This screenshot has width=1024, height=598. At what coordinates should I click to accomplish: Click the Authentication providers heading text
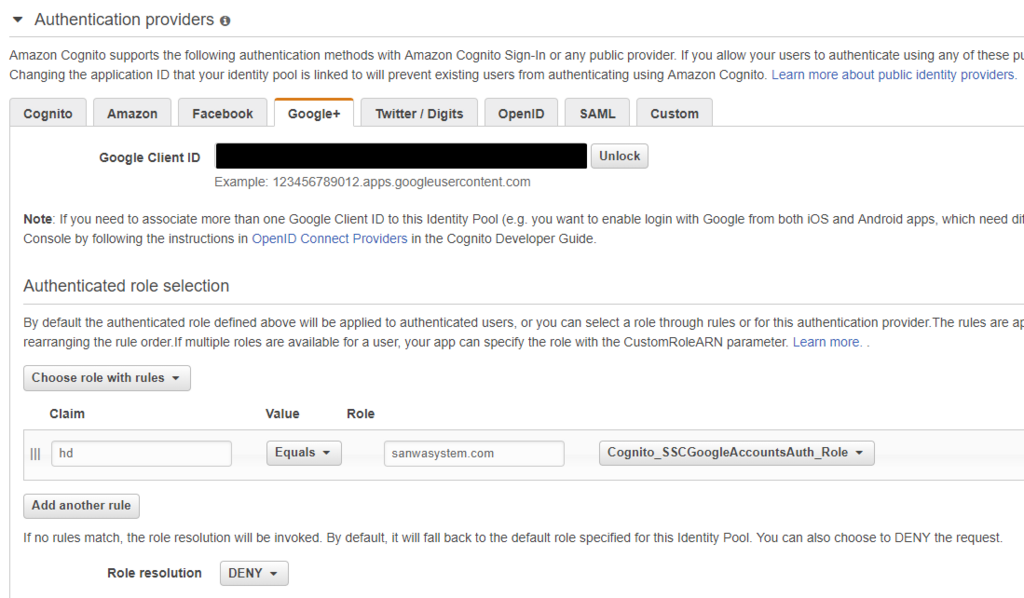pos(124,20)
